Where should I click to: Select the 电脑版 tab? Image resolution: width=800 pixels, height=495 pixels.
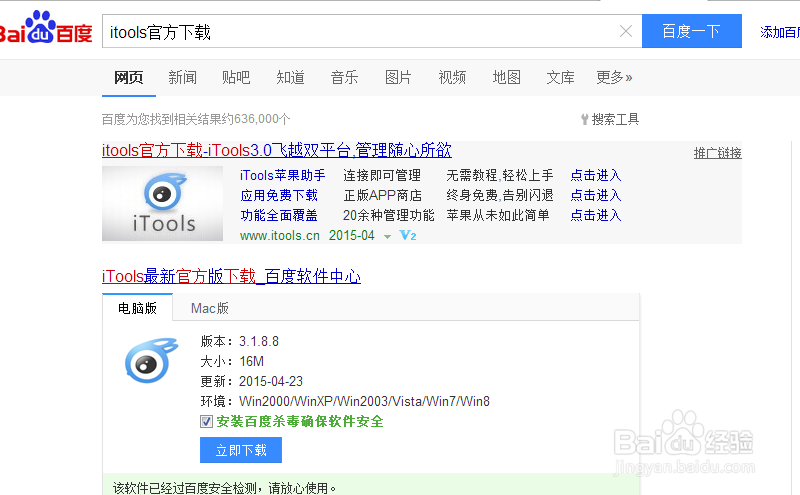(x=137, y=308)
